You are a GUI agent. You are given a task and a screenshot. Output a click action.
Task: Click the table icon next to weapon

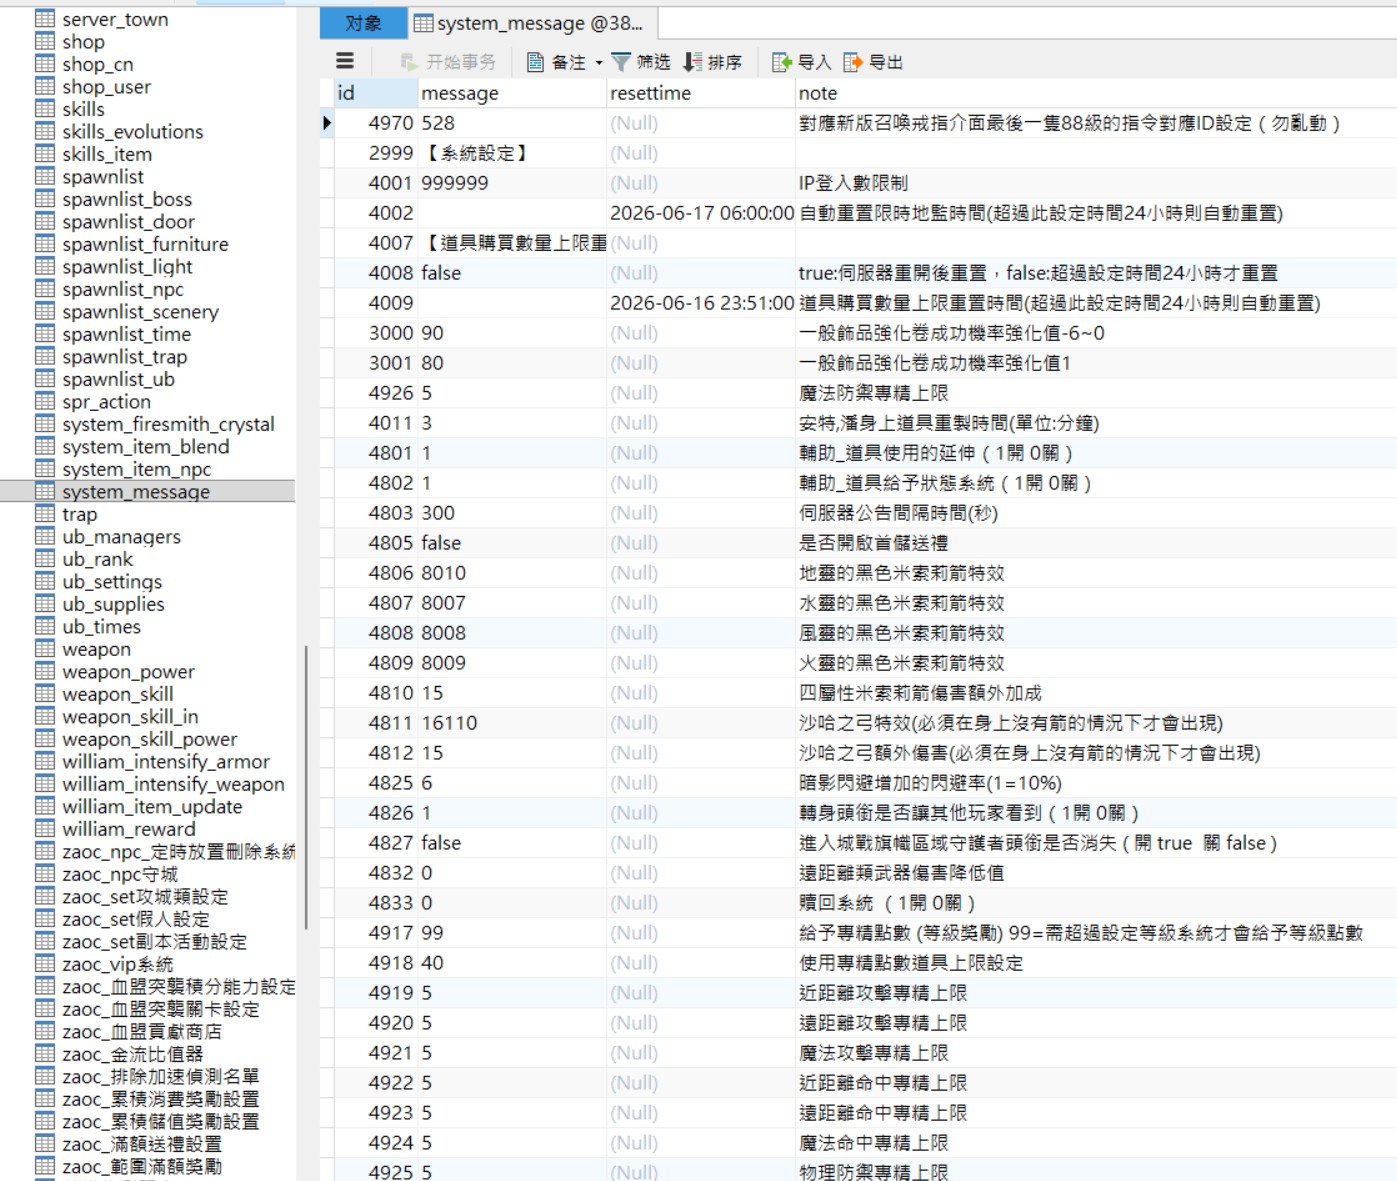pyautogui.click(x=45, y=649)
